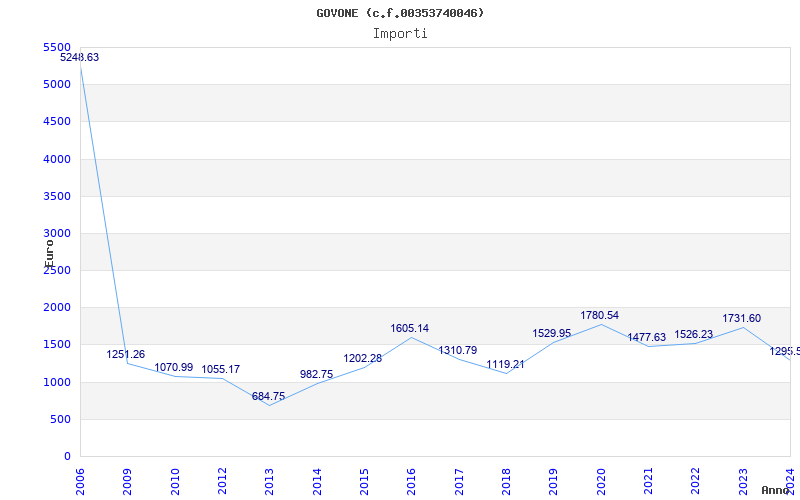Click the 5000 y-axis value
Viewport: 800px width, 500px height.
coord(57,84)
